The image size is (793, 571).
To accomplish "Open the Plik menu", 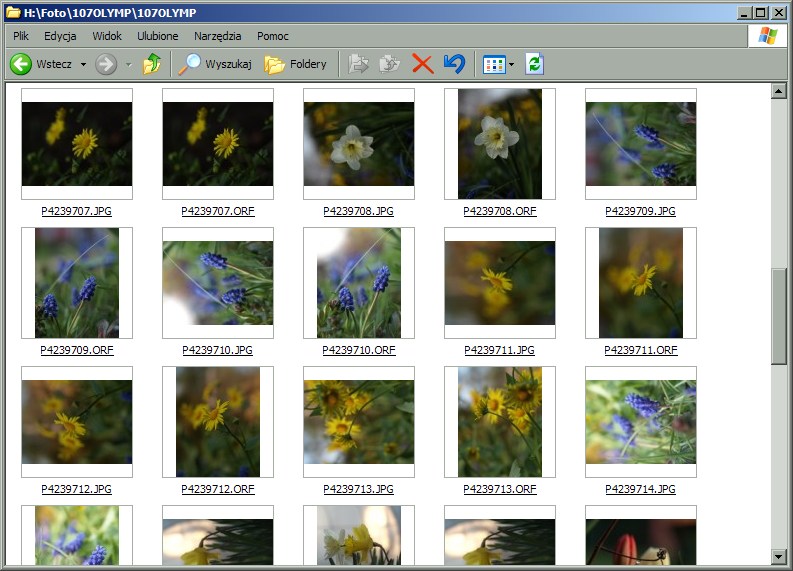I will 21,36.
